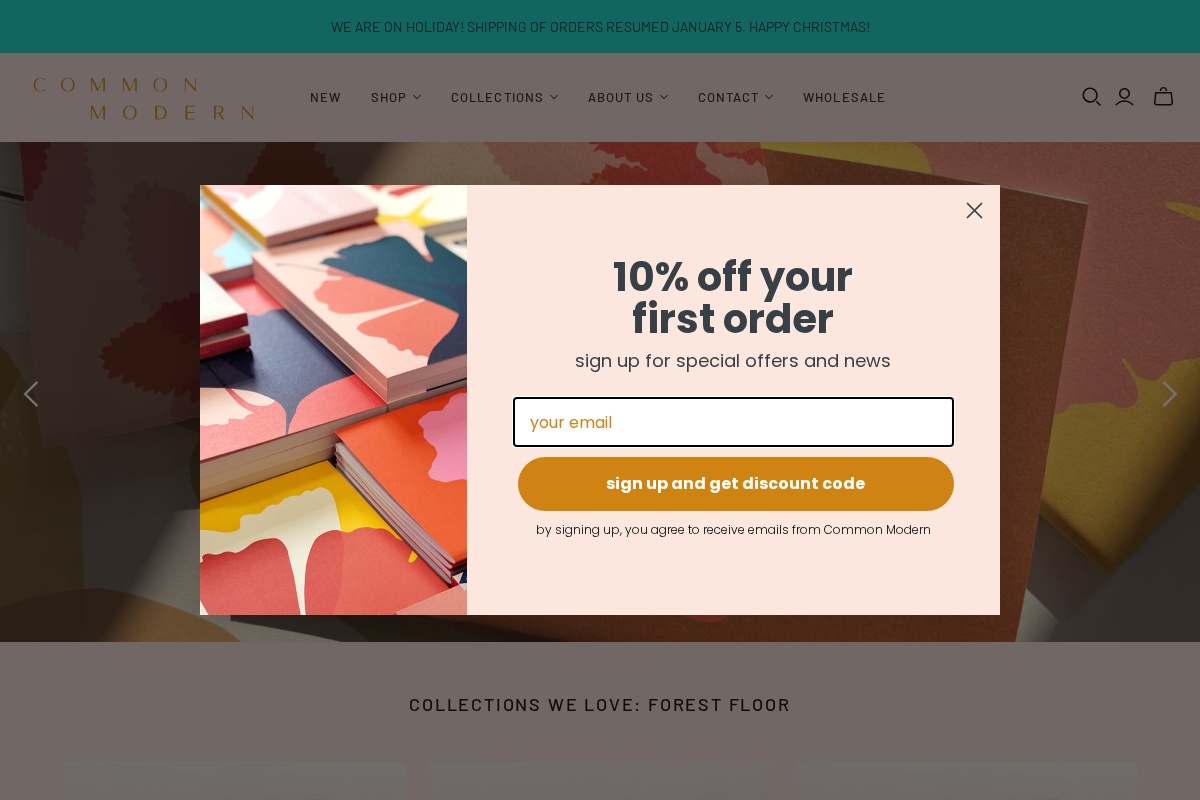Click the holiday shipping announcement banner

click(600, 26)
